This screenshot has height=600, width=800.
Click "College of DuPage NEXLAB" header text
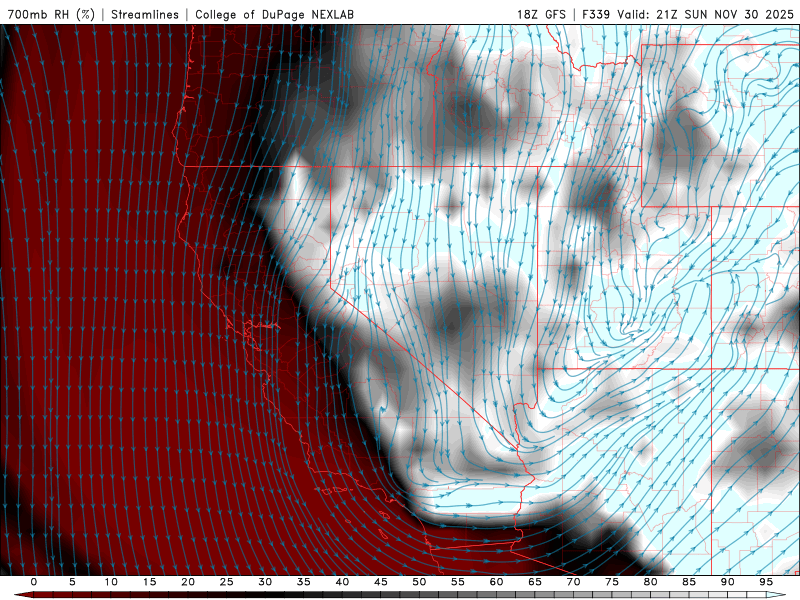274,14
